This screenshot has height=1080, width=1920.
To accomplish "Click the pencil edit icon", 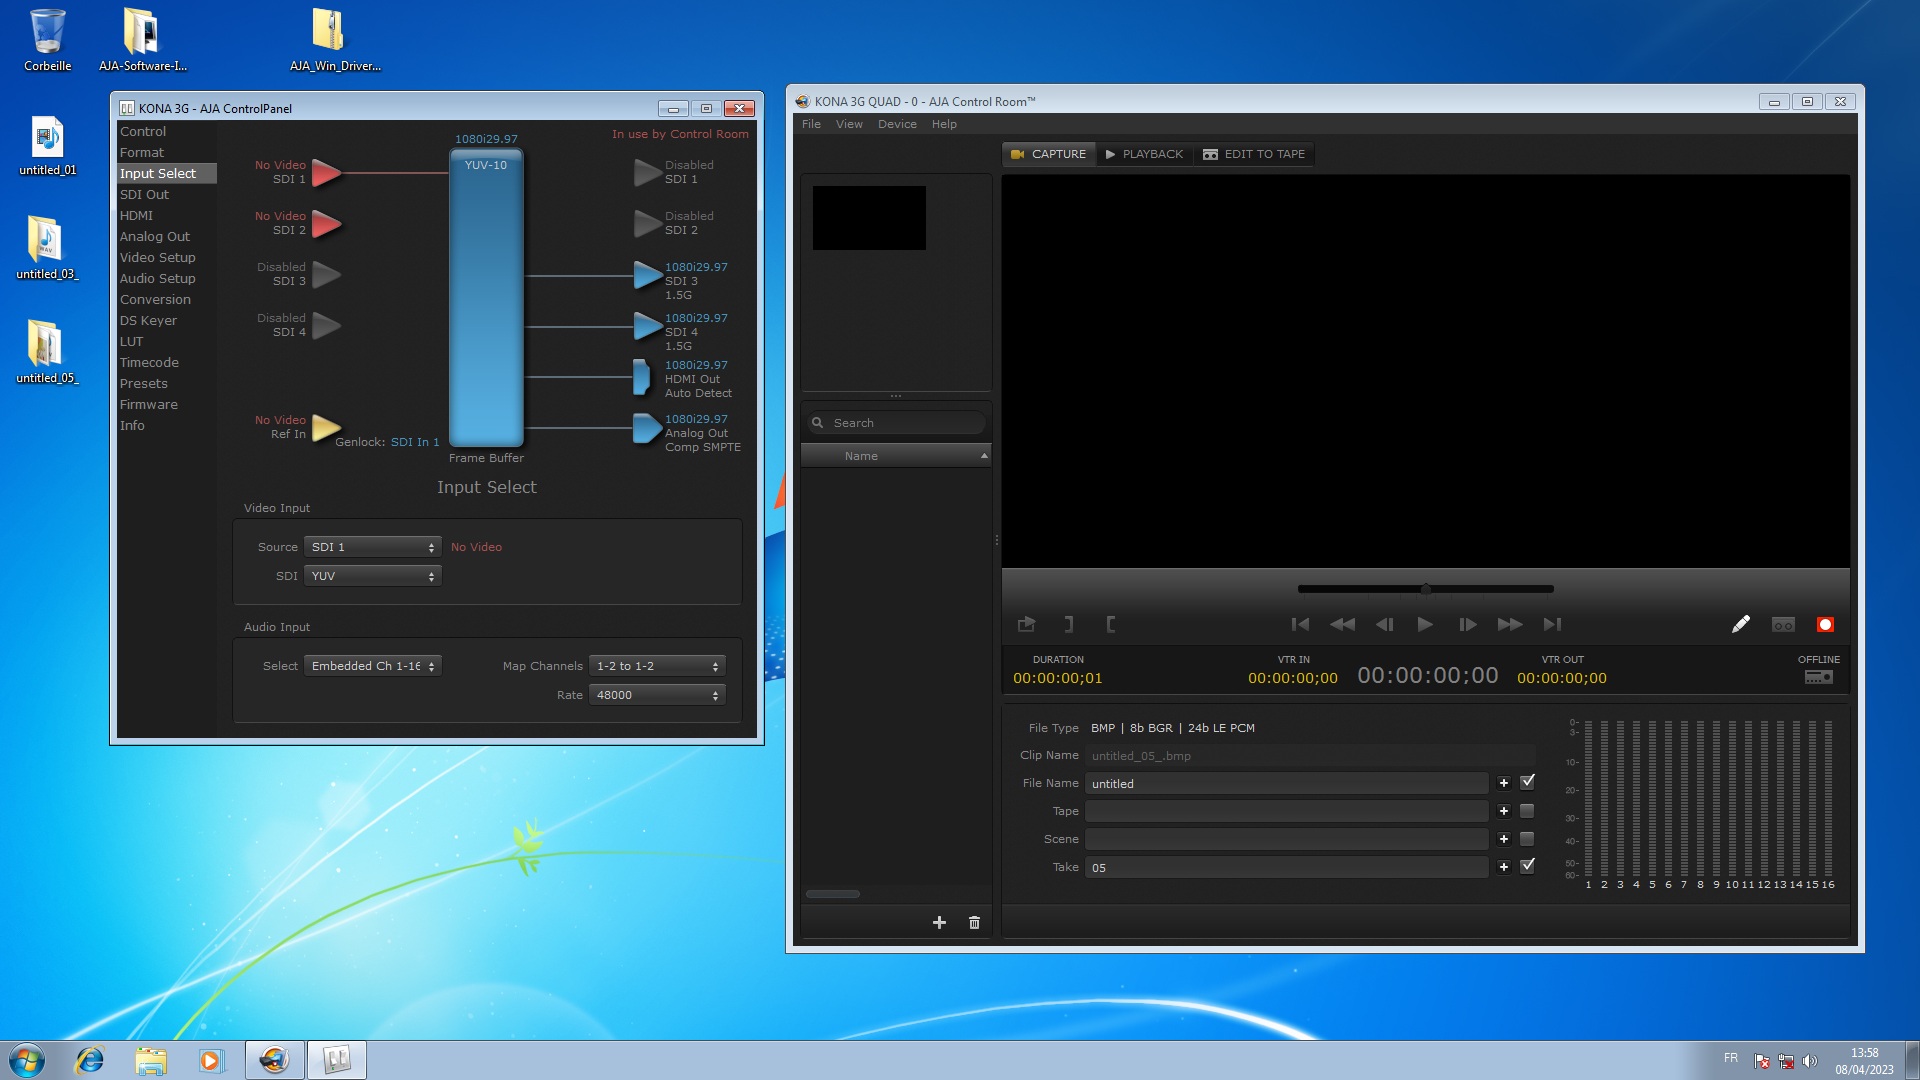I will (1741, 625).
